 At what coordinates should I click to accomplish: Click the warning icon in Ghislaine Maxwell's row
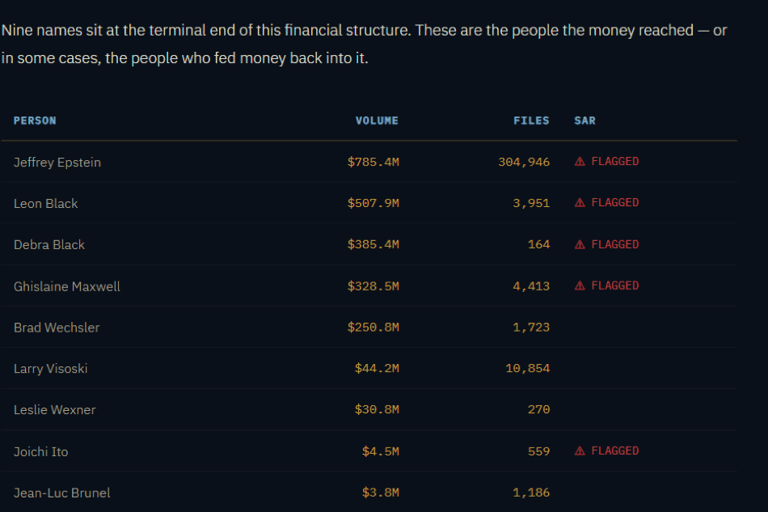580,286
